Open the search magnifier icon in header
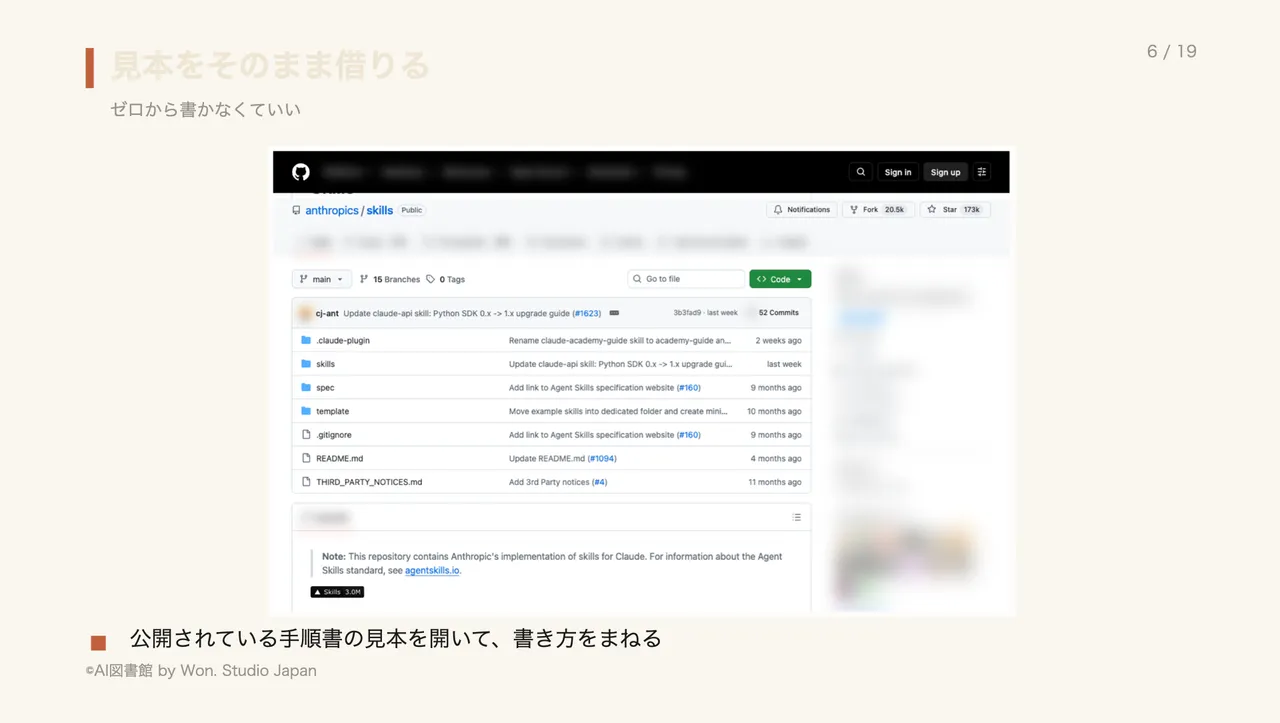Viewport: 1280px width, 723px height. coord(861,172)
